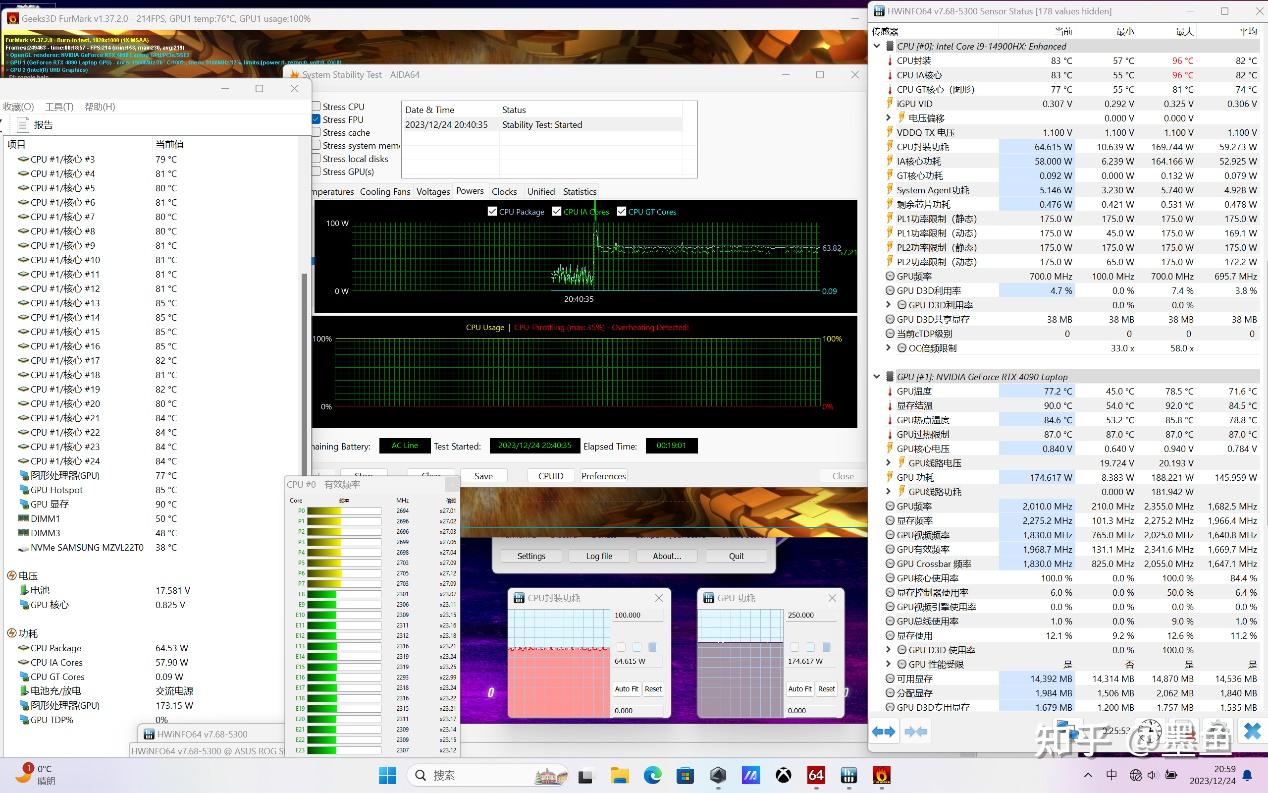Click the HWiNFO collapse-columns arrows icon

pyautogui.click(x=916, y=732)
